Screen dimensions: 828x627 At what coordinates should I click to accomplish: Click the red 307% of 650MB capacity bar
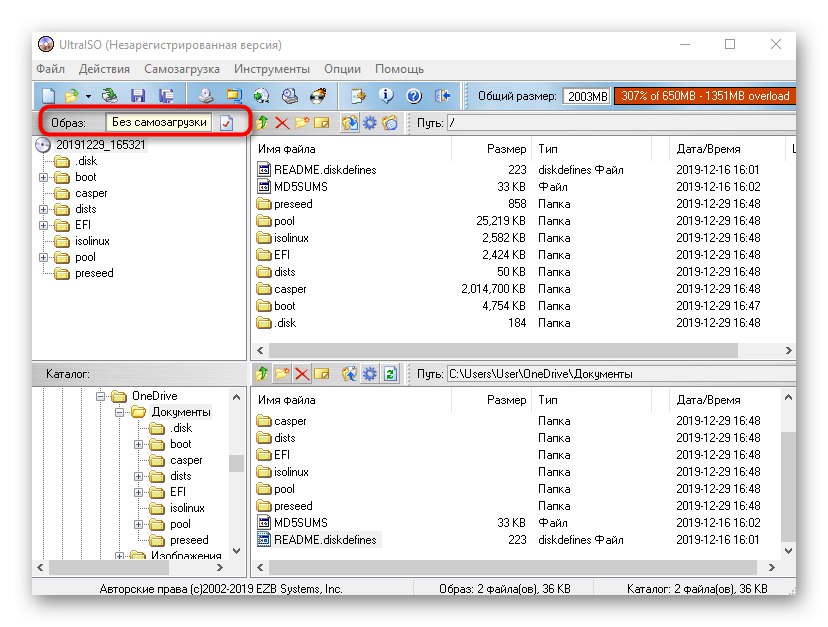705,96
